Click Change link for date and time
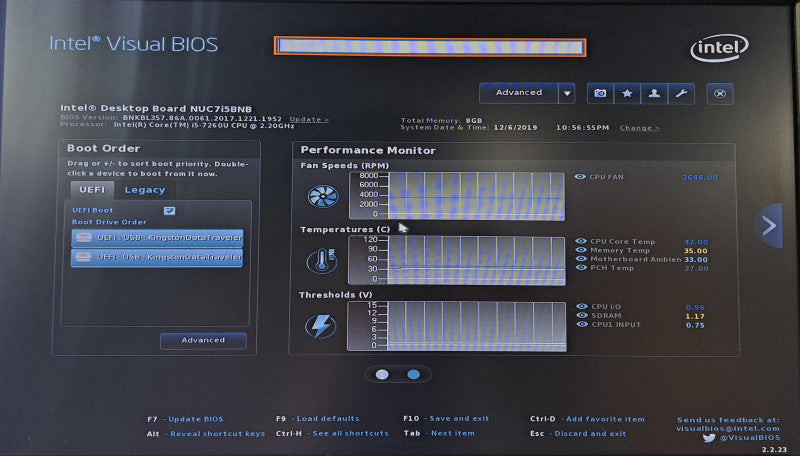This screenshot has height=456, width=800. click(639, 128)
